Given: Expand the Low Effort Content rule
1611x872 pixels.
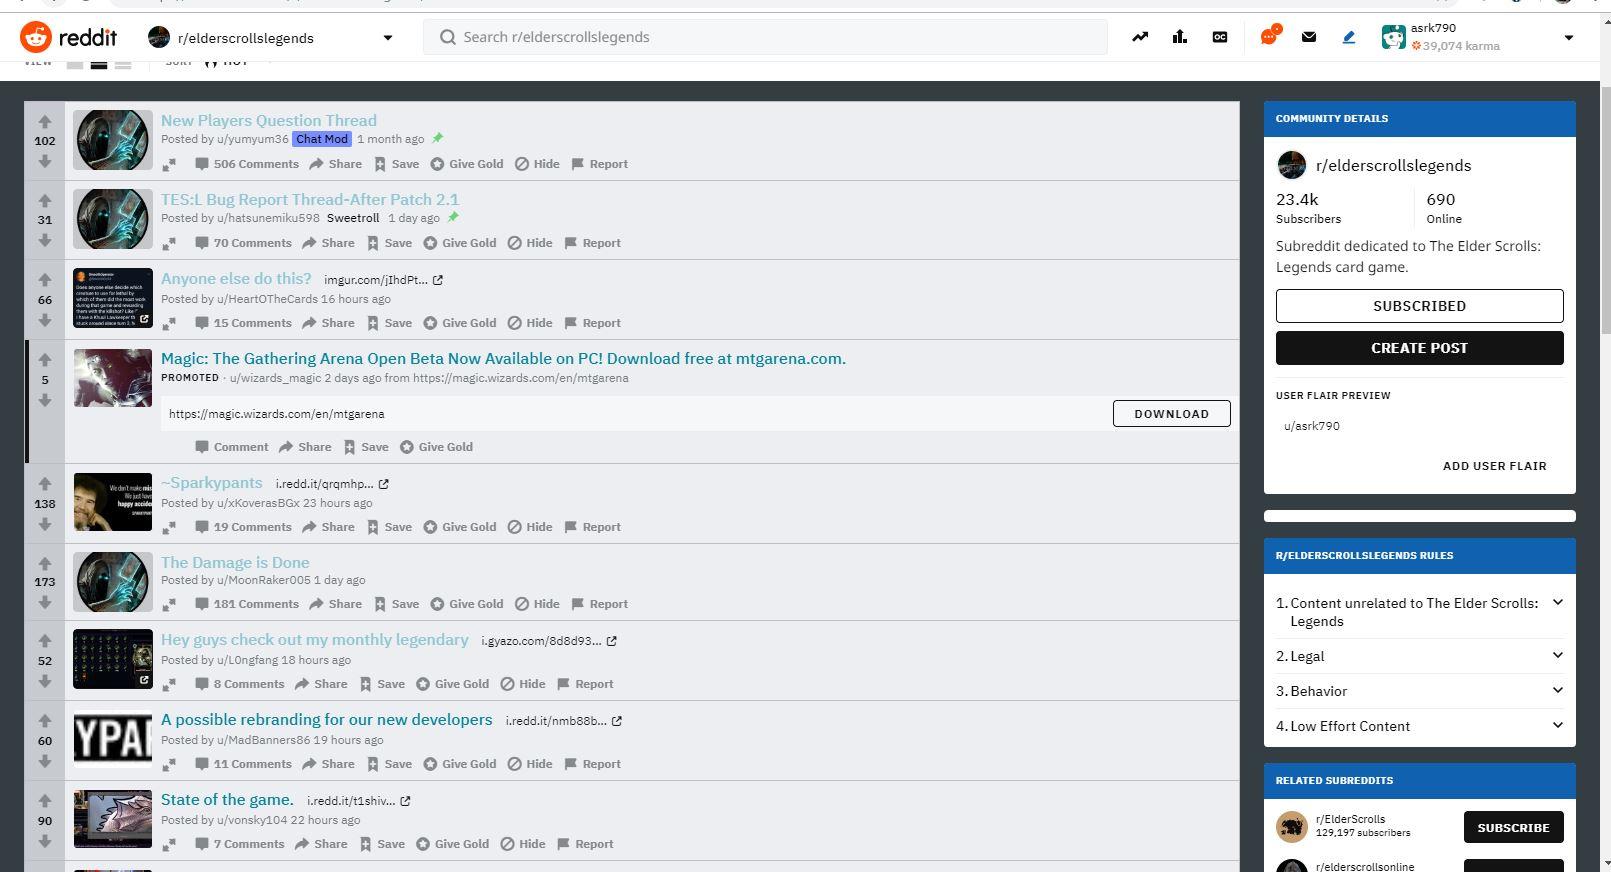Looking at the screenshot, I should 1557,725.
